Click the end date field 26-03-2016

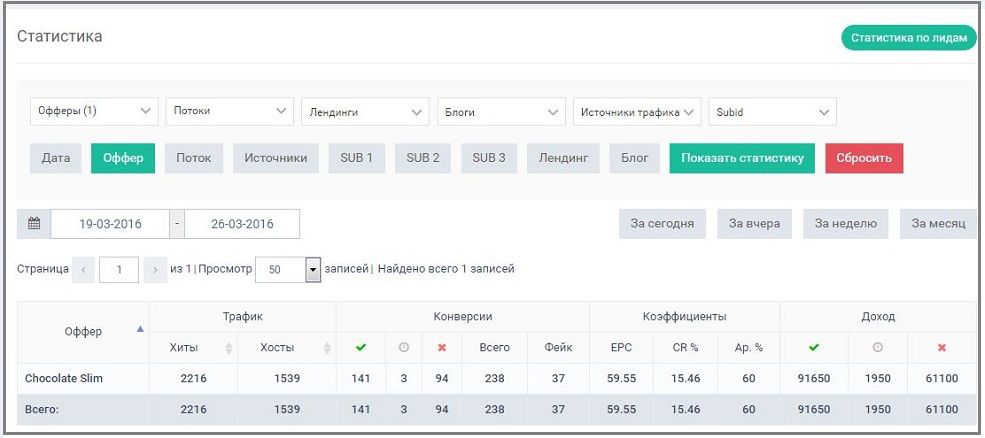coord(242,224)
